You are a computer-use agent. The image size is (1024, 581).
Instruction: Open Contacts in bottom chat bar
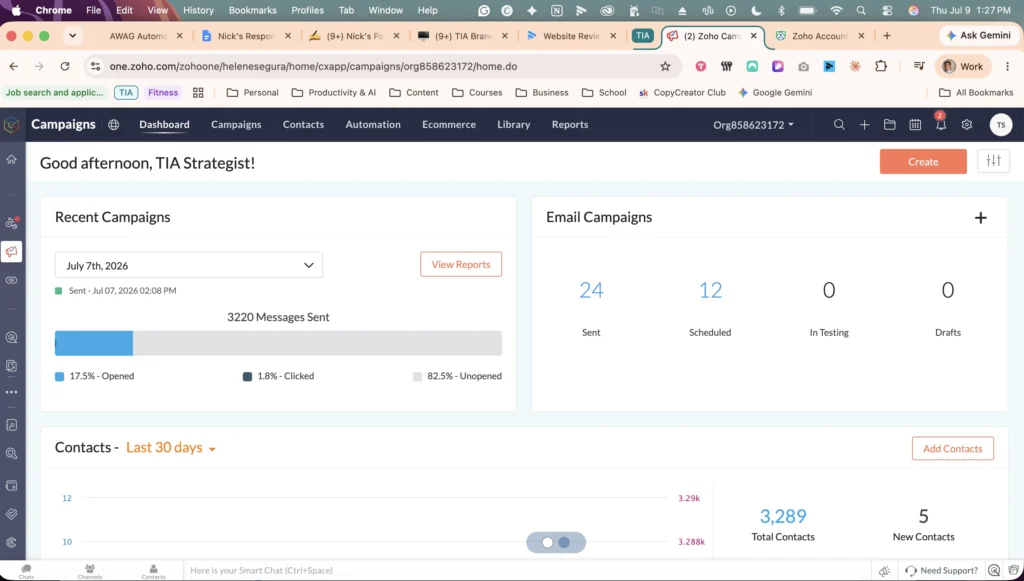click(153, 571)
